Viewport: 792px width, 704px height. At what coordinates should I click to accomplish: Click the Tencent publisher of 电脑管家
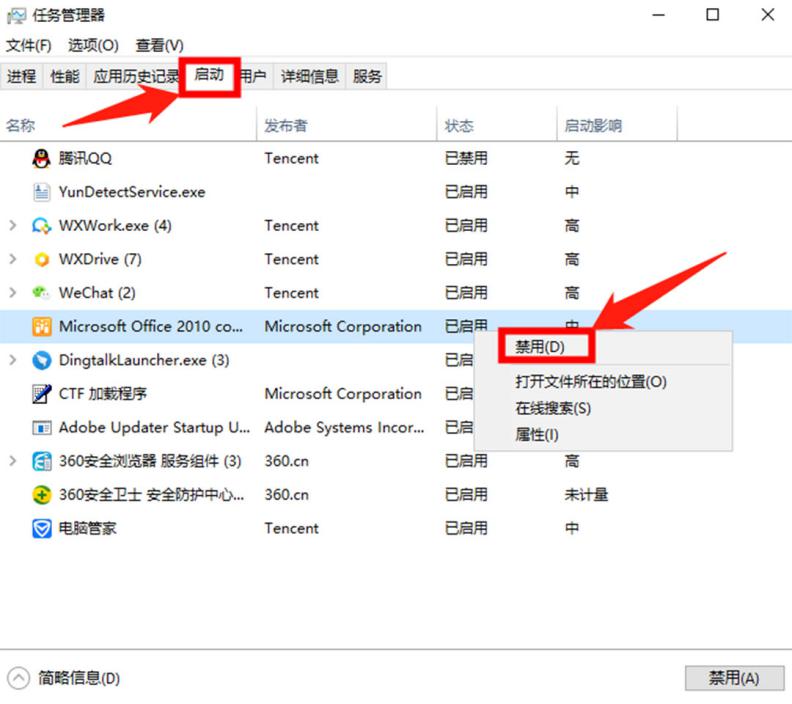(x=291, y=528)
